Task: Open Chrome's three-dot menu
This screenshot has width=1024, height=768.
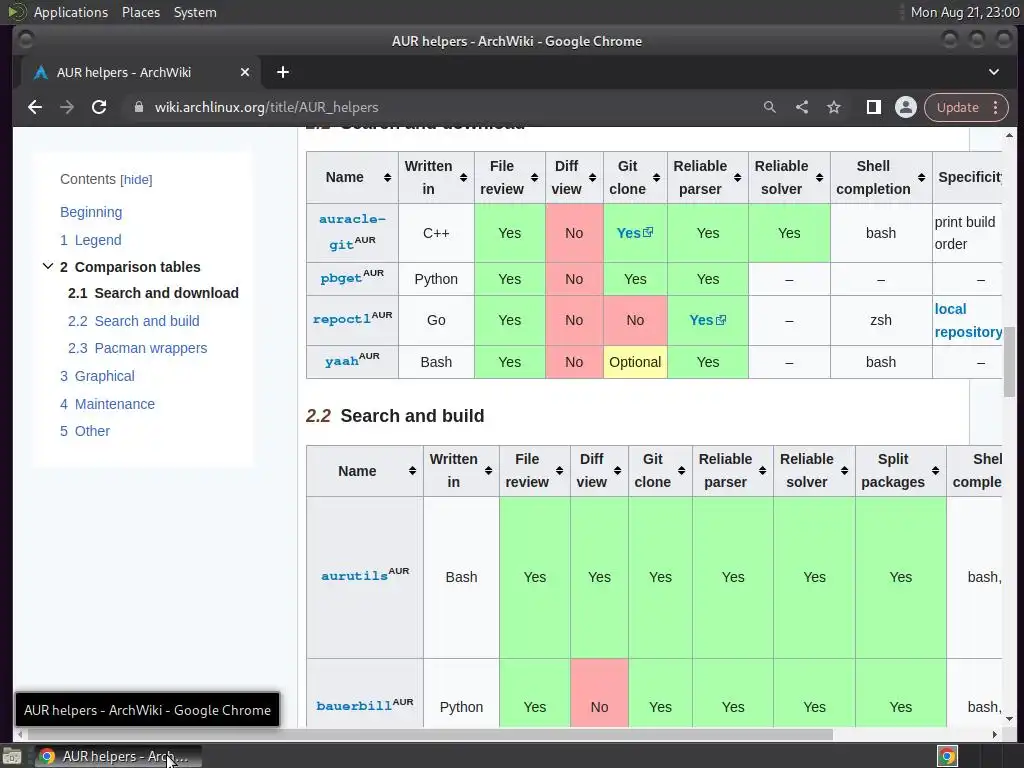Action: click(x=995, y=107)
